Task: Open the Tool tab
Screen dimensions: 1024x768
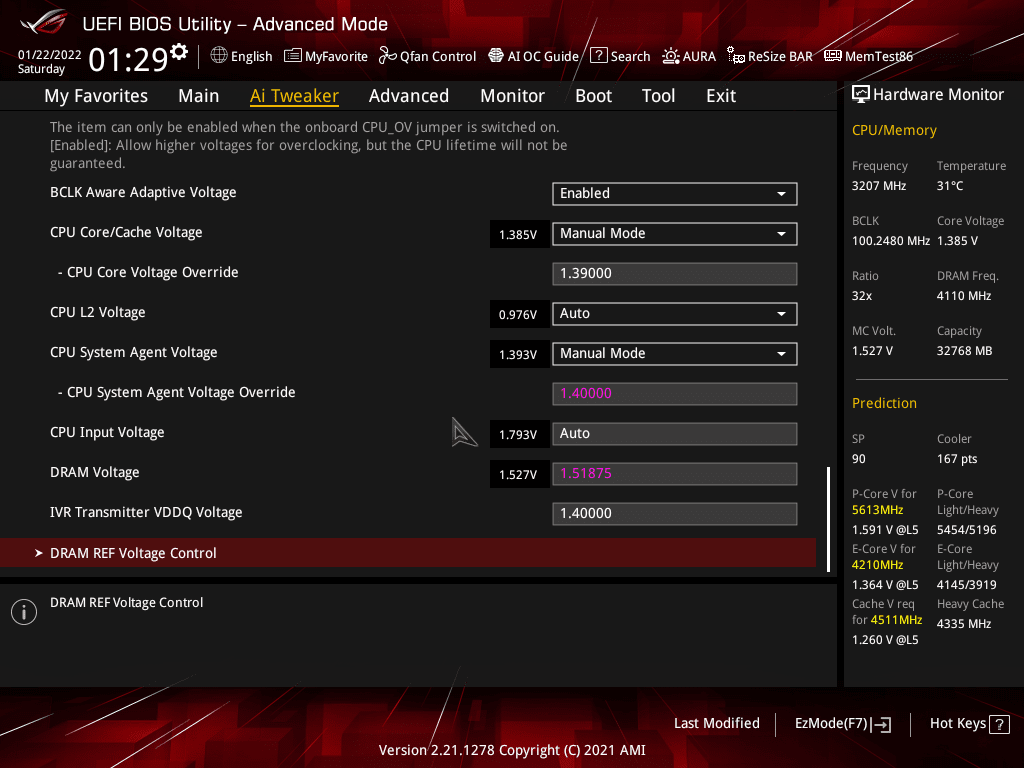Action: coord(658,96)
